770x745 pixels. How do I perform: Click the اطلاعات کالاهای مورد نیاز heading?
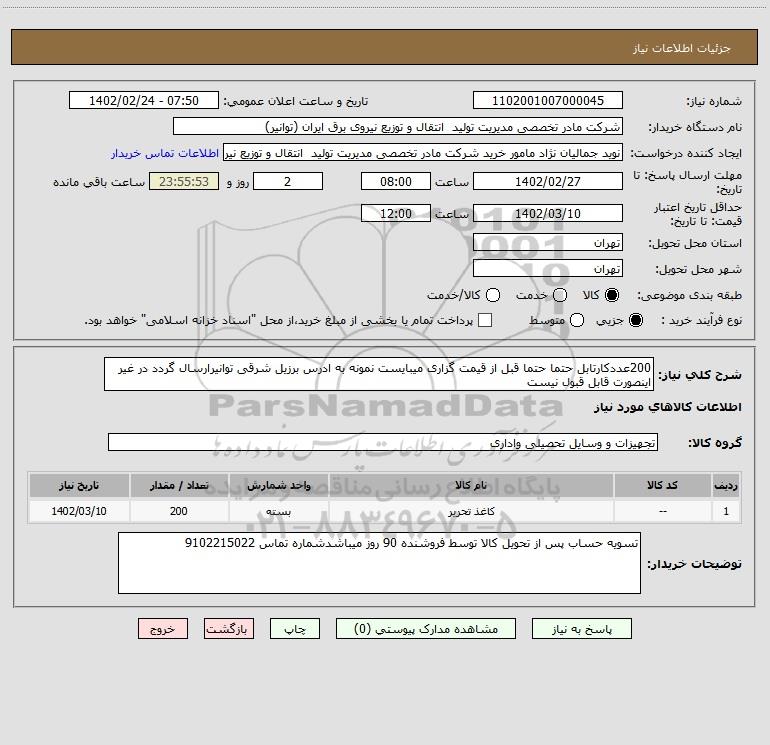tap(667, 407)
